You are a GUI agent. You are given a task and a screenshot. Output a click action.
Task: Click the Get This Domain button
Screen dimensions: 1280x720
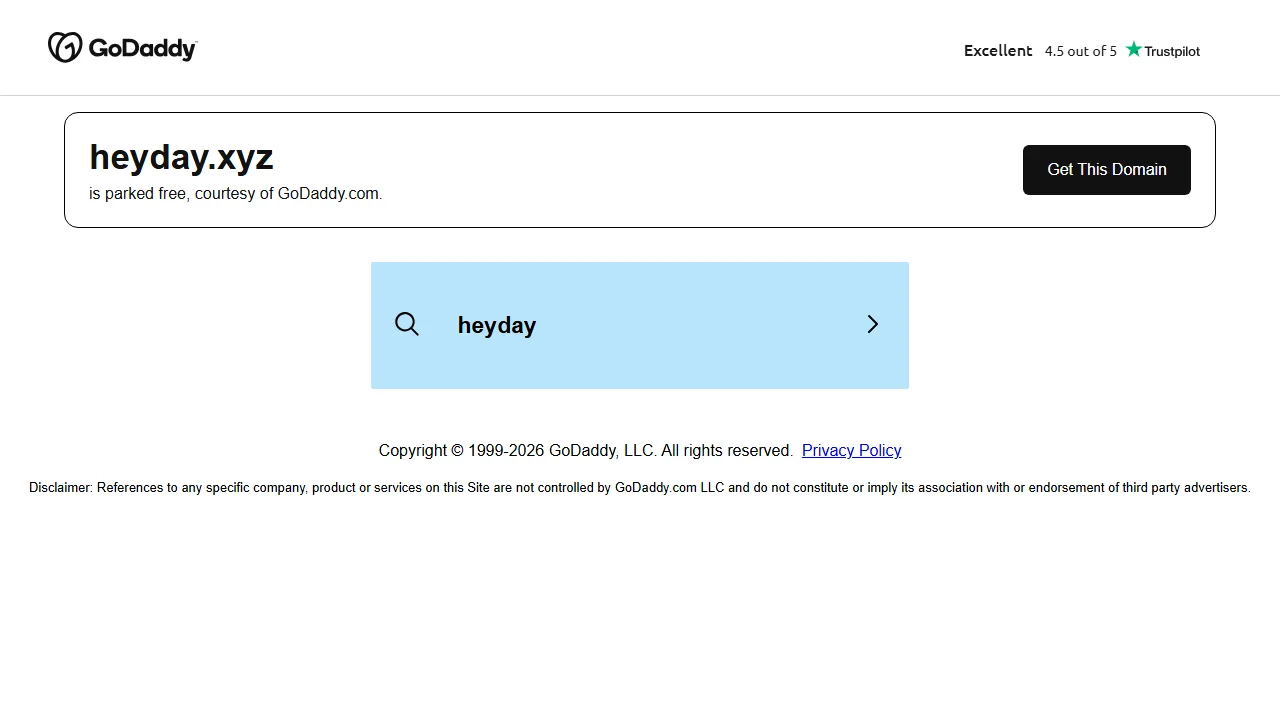point(1107,170)
